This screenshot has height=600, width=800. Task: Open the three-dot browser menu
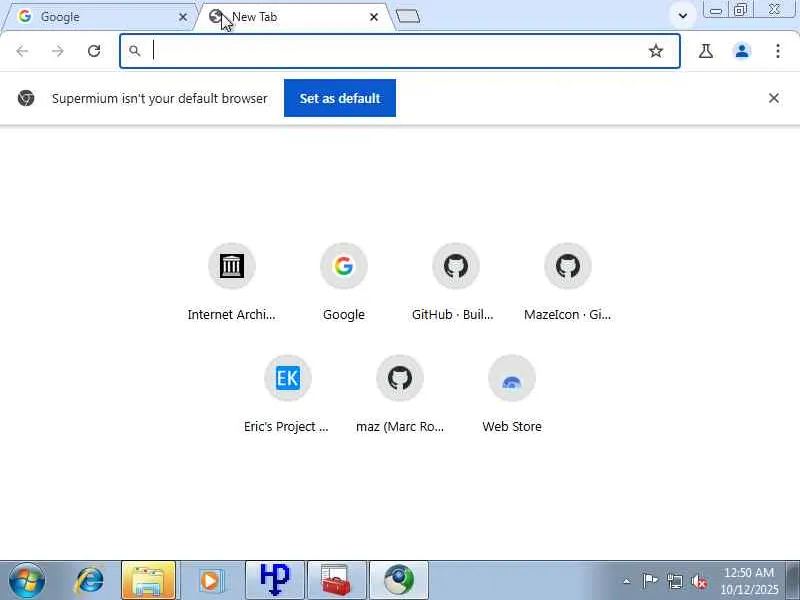click(778, 51)
